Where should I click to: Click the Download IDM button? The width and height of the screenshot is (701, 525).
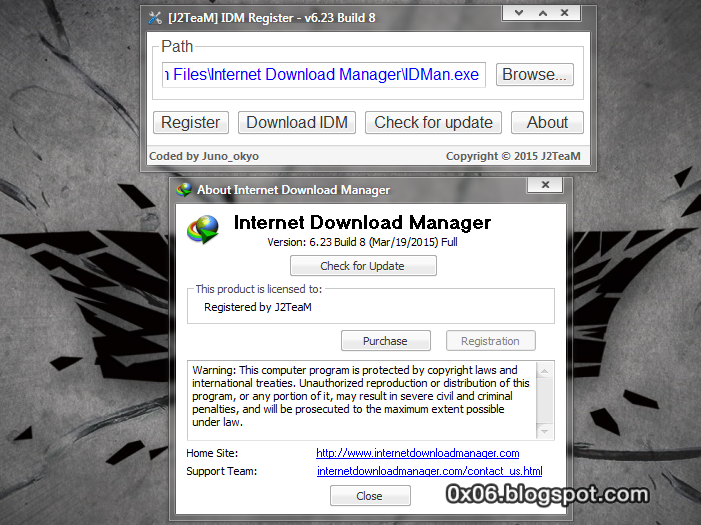pos(297,123)
